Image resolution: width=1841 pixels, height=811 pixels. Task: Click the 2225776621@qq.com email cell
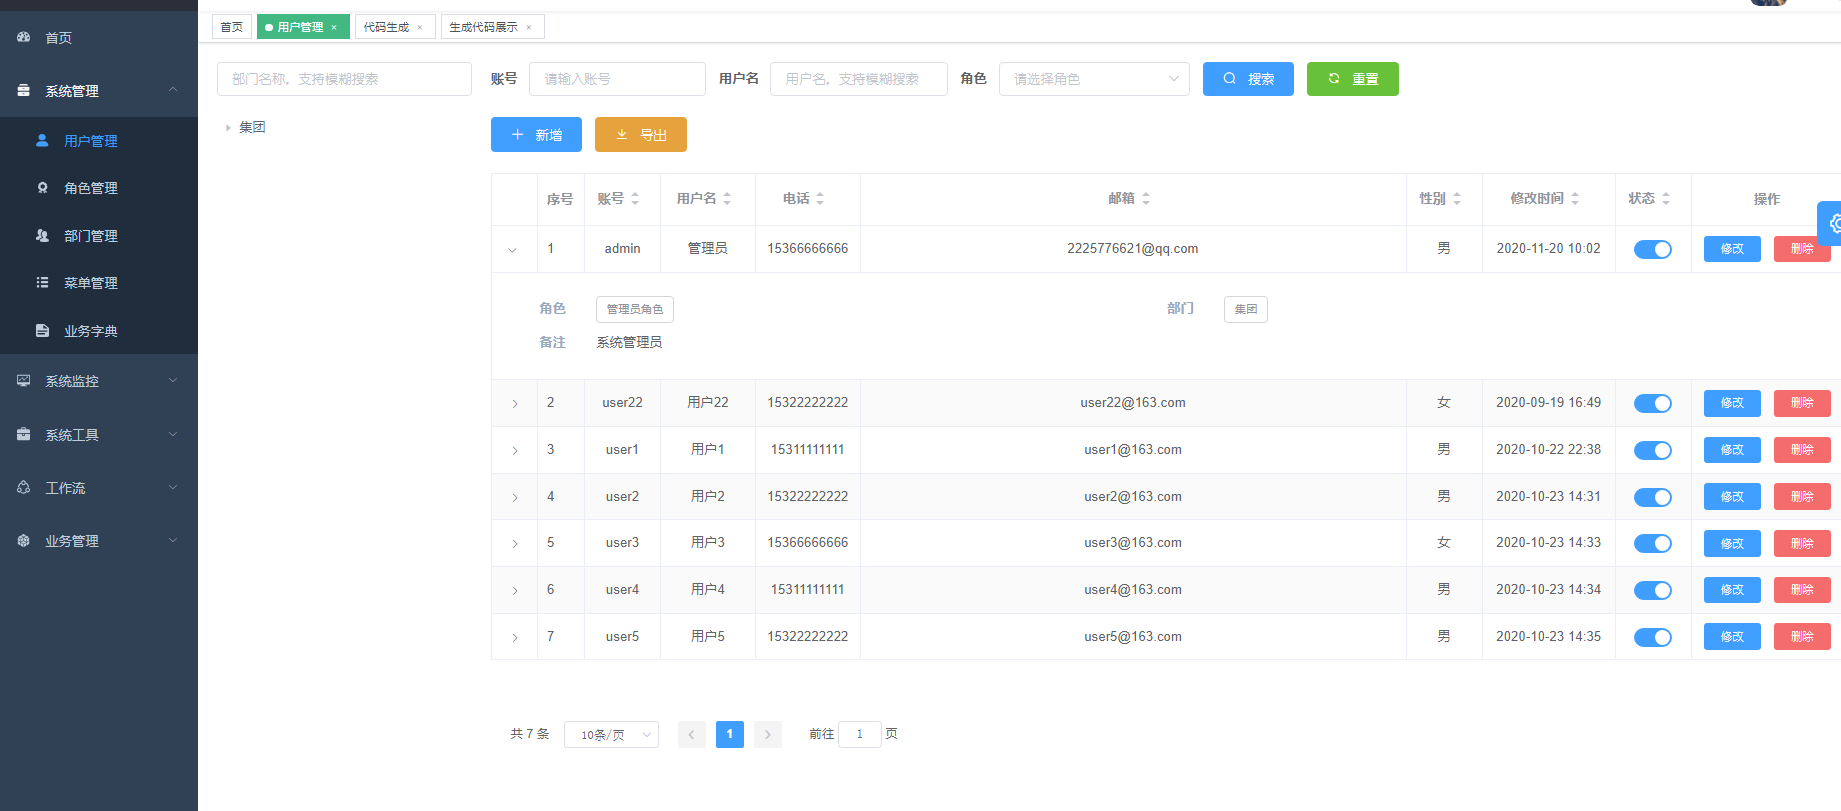1133,249
